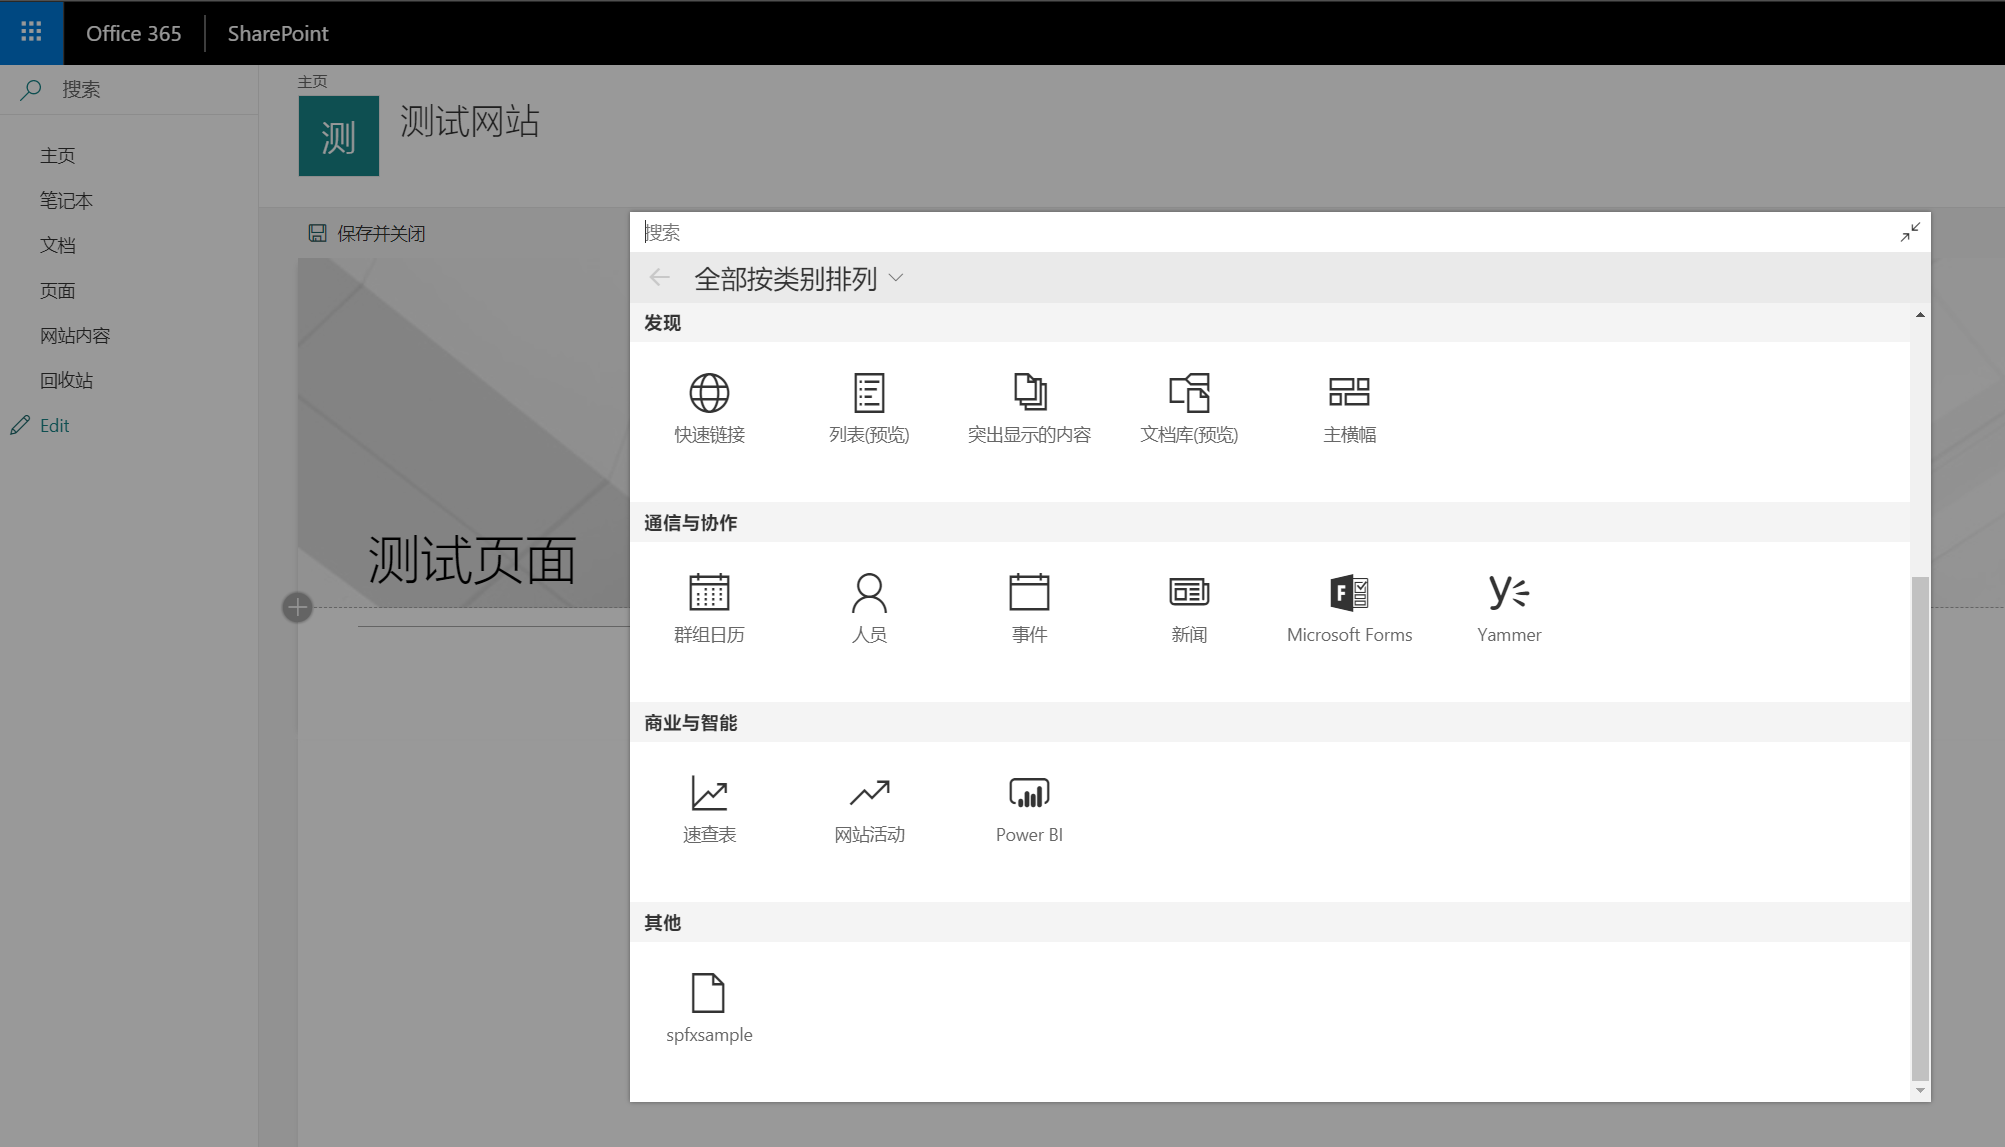
Task: Select the 新闻 web part
Action: click(x=1188, y=607)
